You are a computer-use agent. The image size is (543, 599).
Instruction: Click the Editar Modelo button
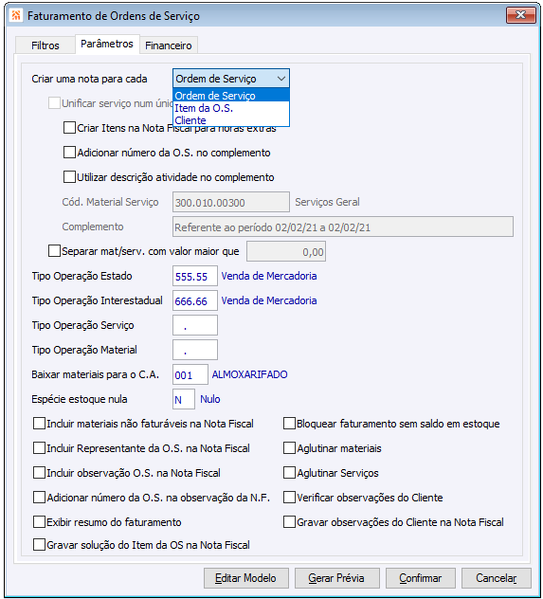246,578
